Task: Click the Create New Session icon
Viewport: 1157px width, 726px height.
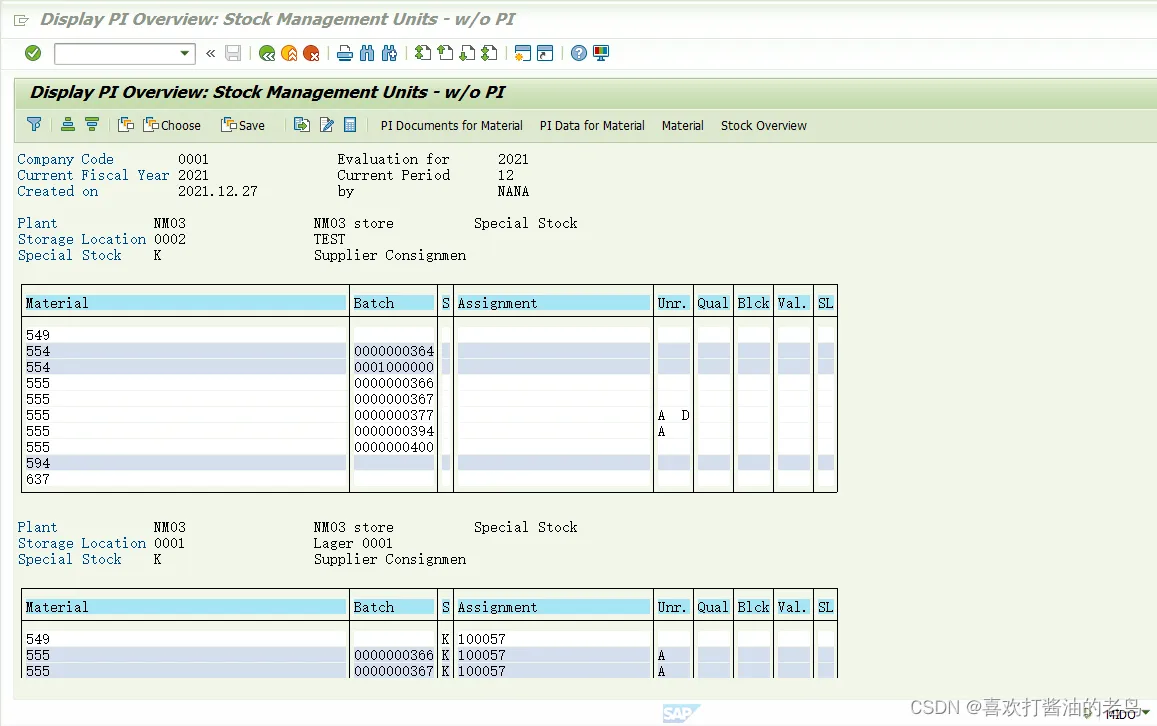Action: point(522,53)
